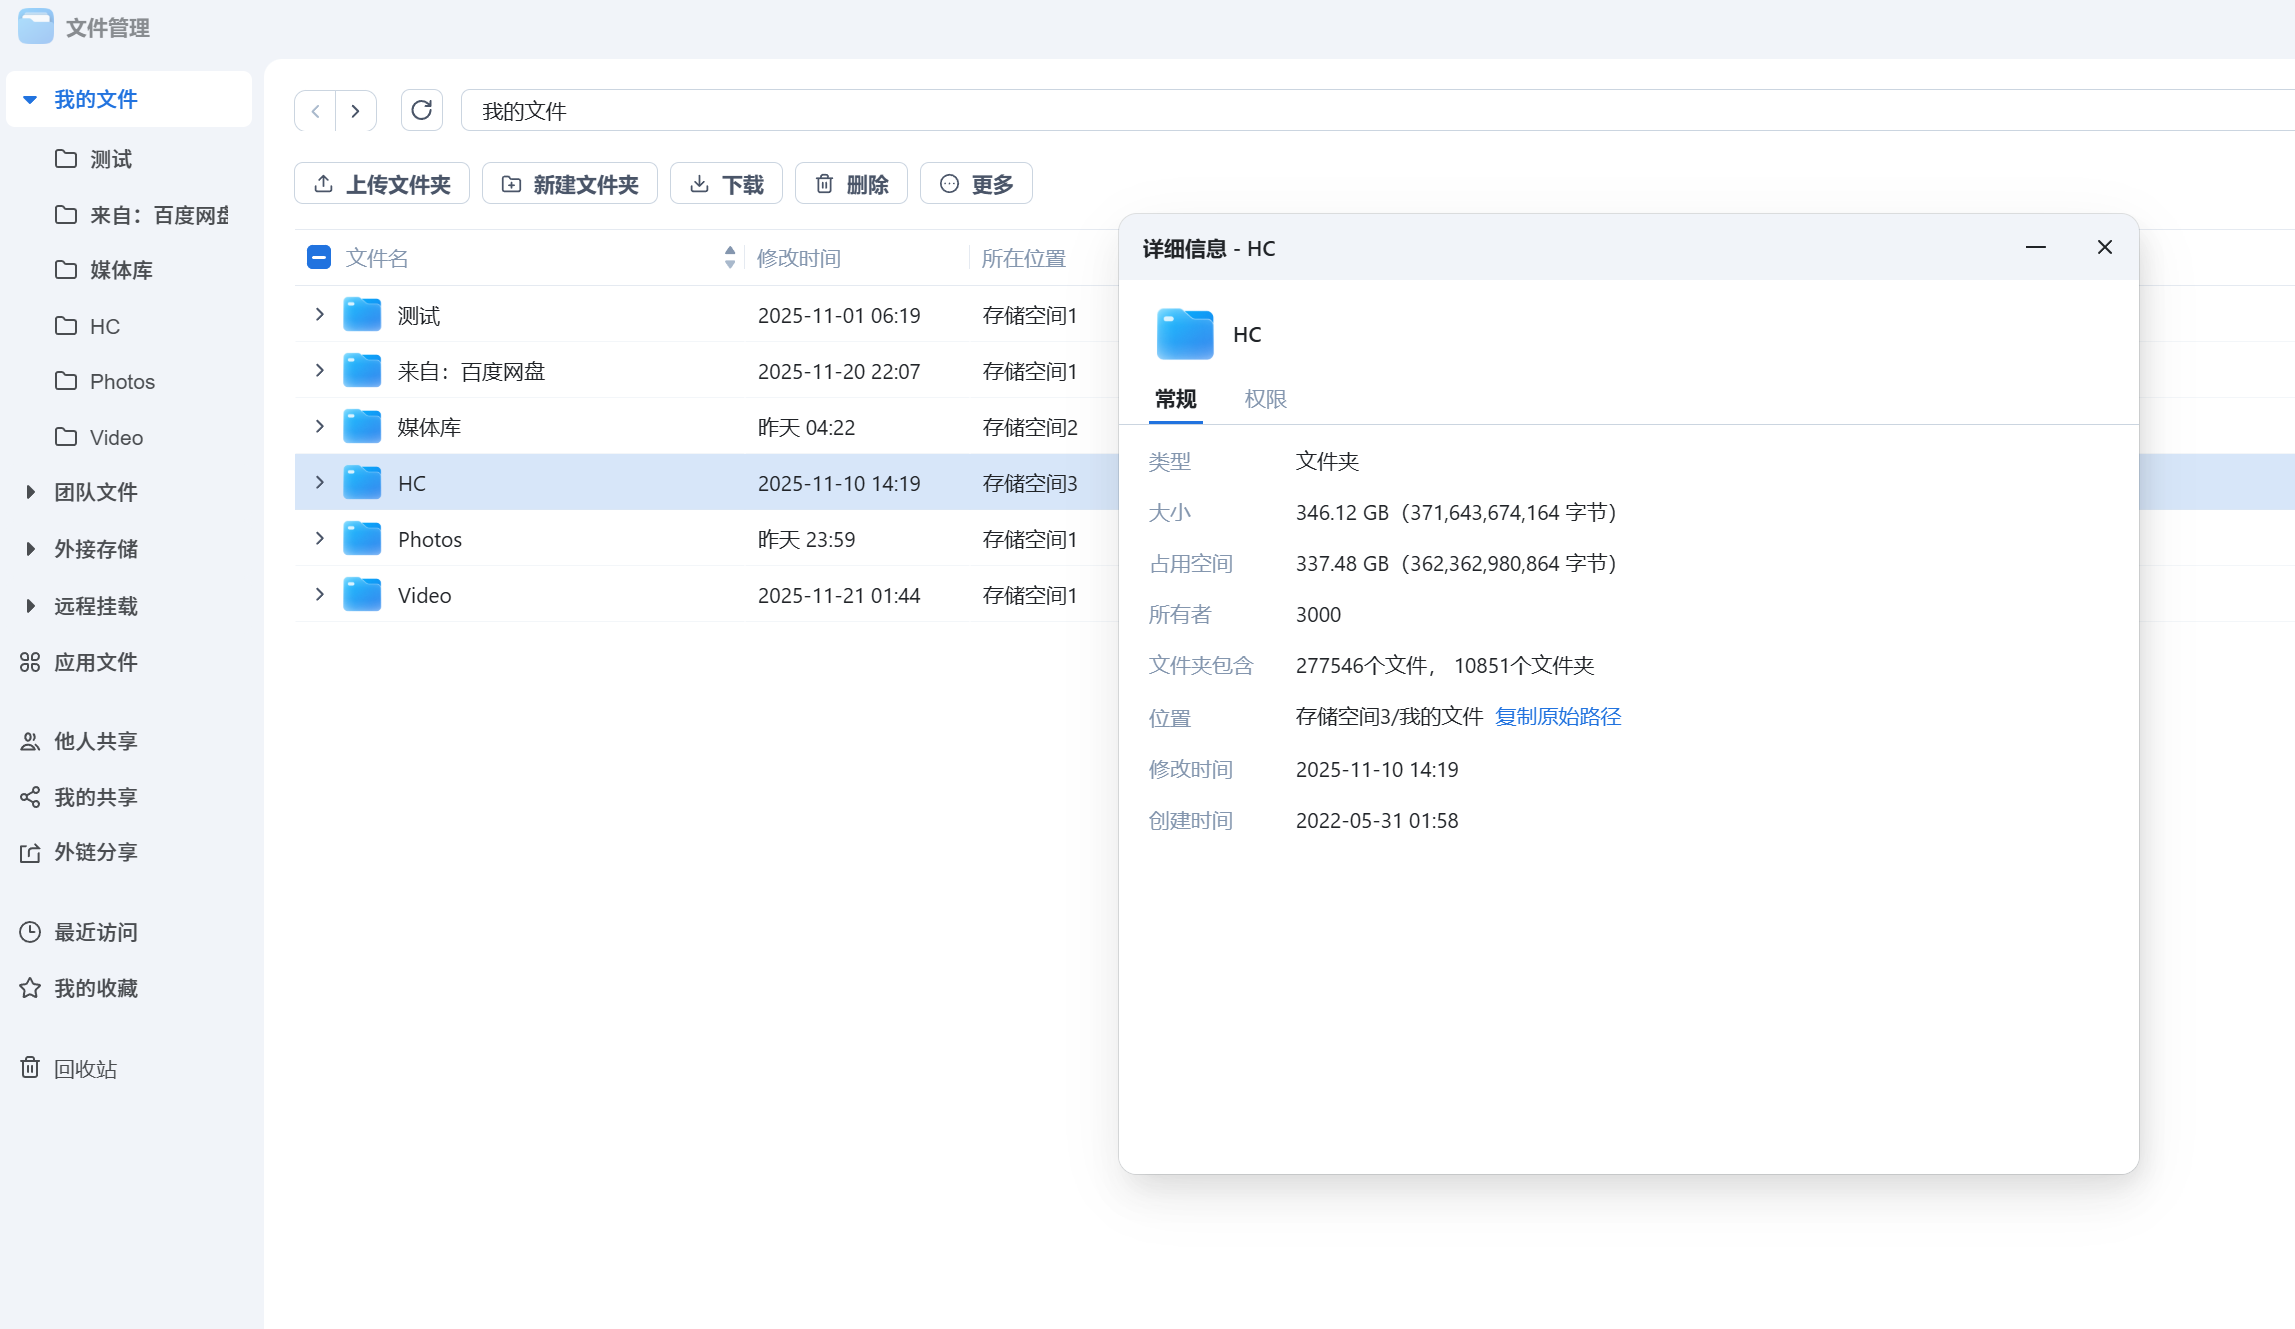2295x1329 pixels.
Task: Expand the 测试 folder row chevron
Action: pyautogui.click(x=320, y=315)
